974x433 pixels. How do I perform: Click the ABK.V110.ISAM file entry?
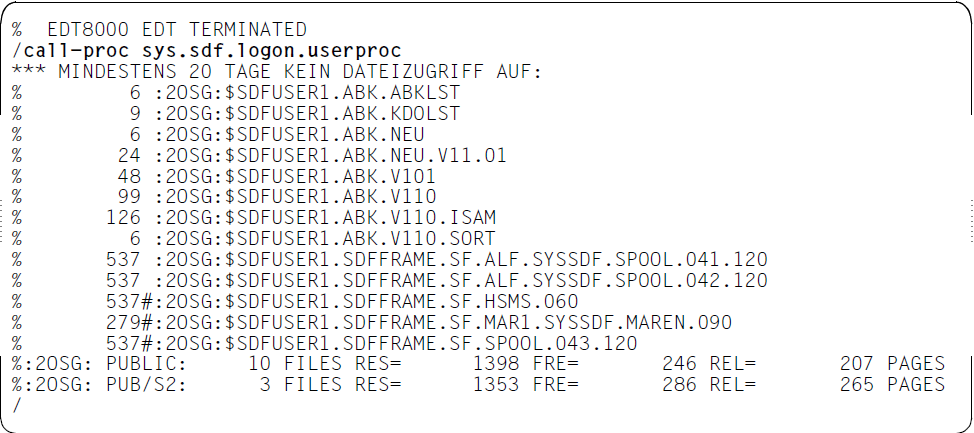[254, 217]
